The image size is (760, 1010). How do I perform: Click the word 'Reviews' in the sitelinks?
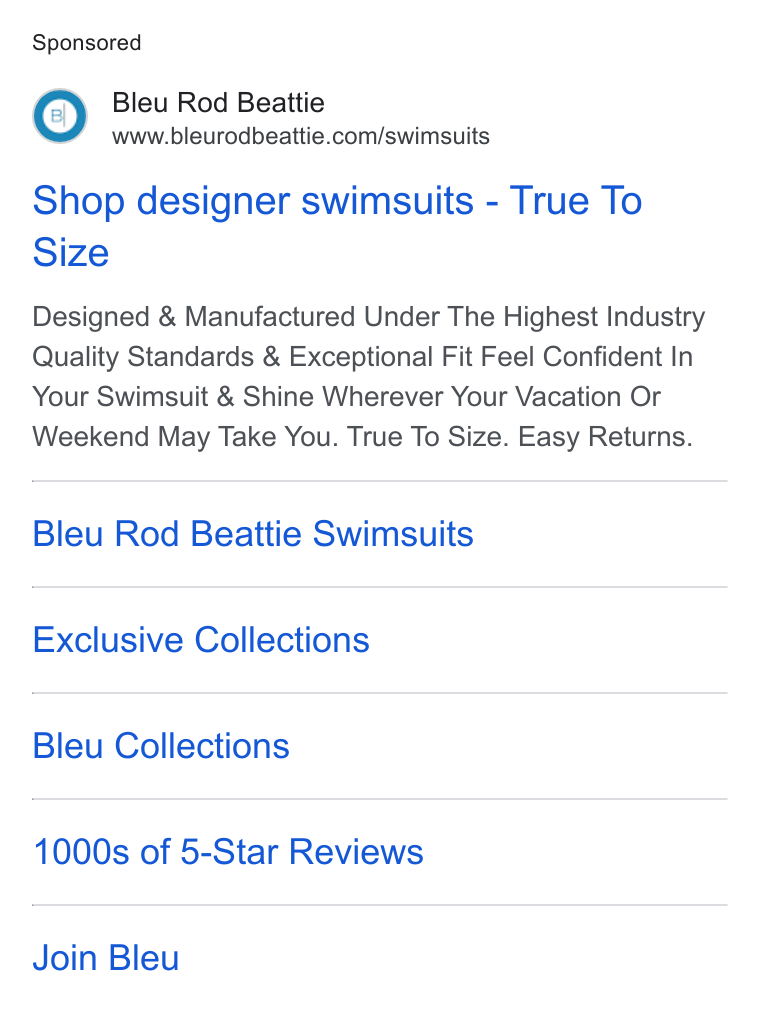tap(356, 852)
